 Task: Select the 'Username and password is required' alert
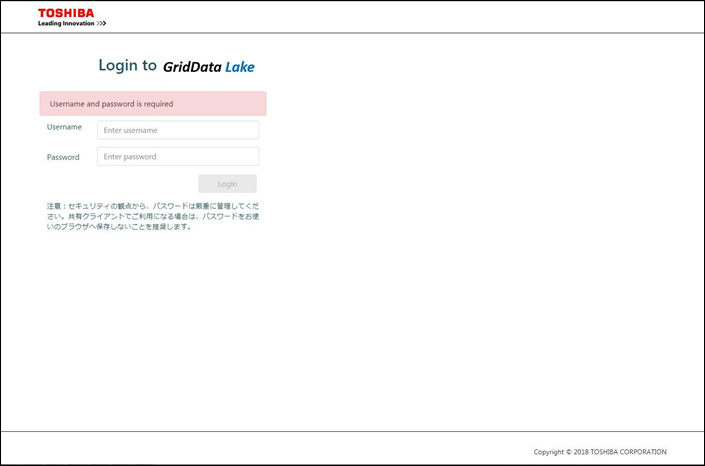153,103
